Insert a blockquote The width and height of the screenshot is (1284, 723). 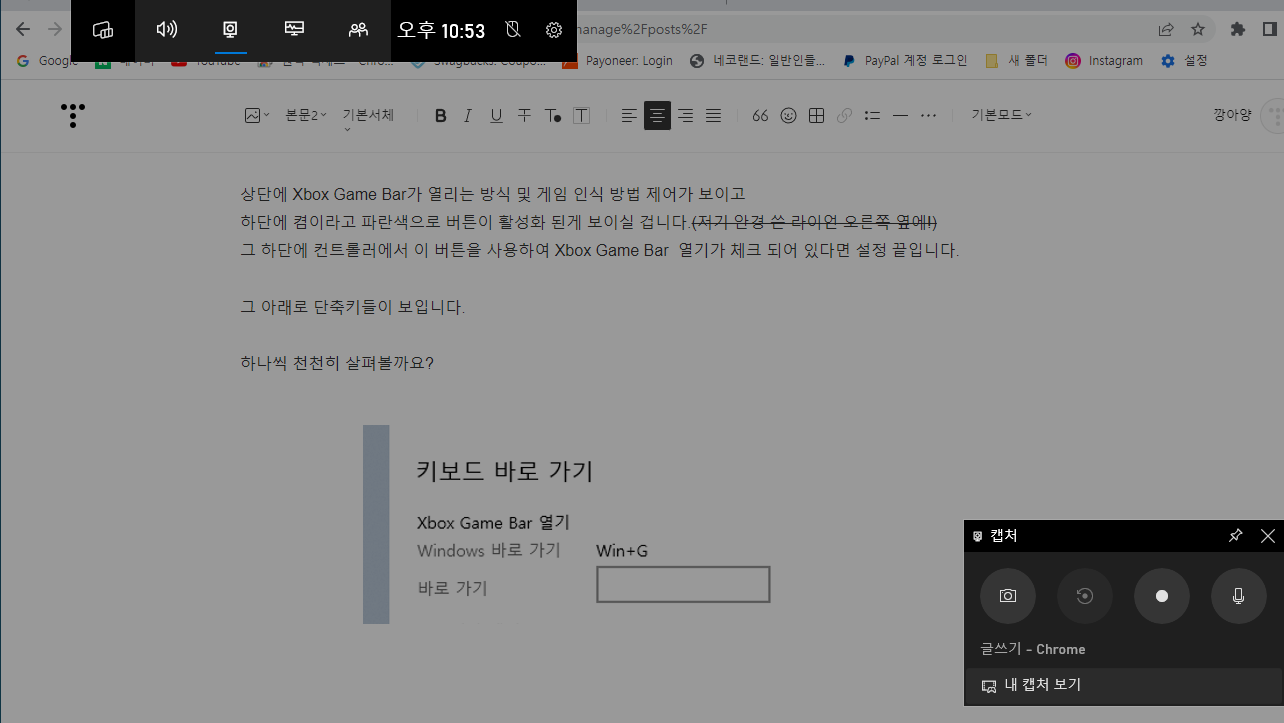coord(760,116)
